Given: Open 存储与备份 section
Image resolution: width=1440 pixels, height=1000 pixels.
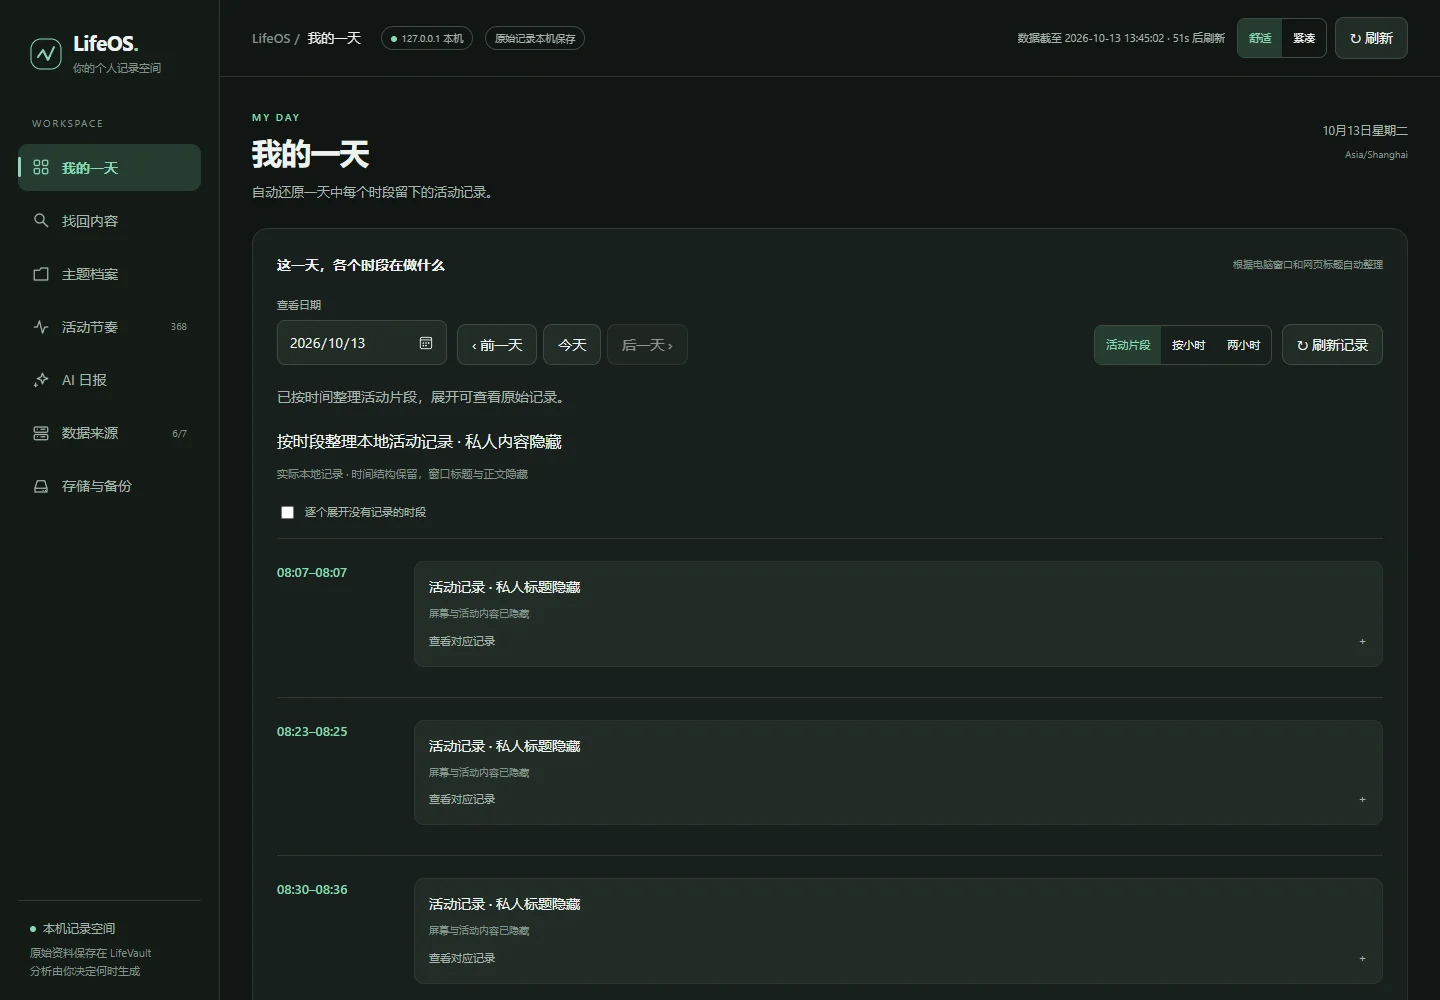Looking at the screenshot, I should (x=109, y=486).
